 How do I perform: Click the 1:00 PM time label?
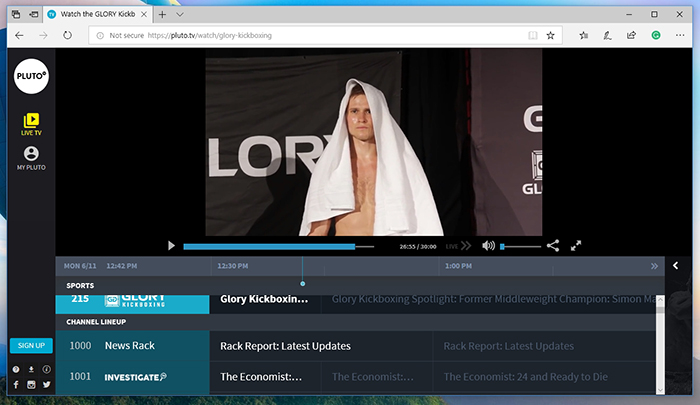[x=458, y=266]
